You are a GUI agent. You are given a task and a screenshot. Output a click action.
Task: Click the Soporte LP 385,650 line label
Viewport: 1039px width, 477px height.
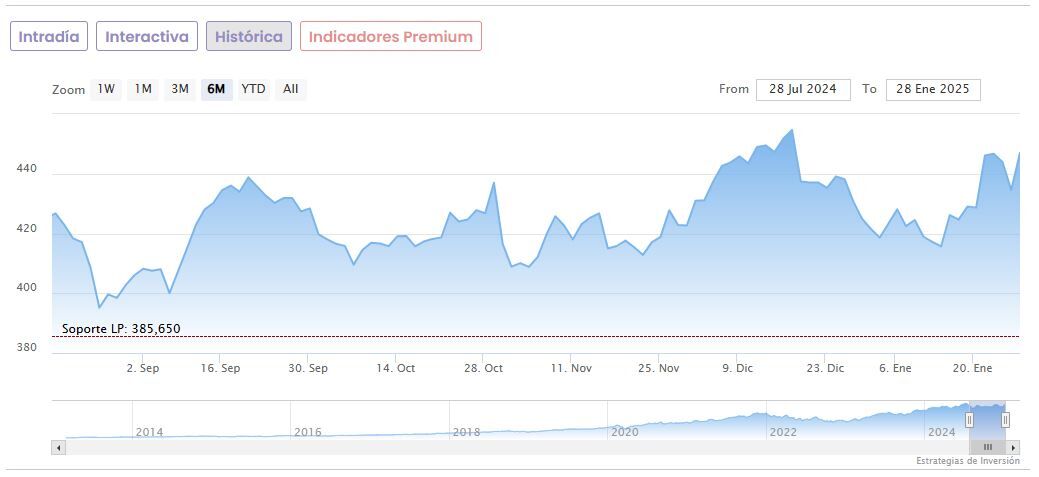point(121,329)
